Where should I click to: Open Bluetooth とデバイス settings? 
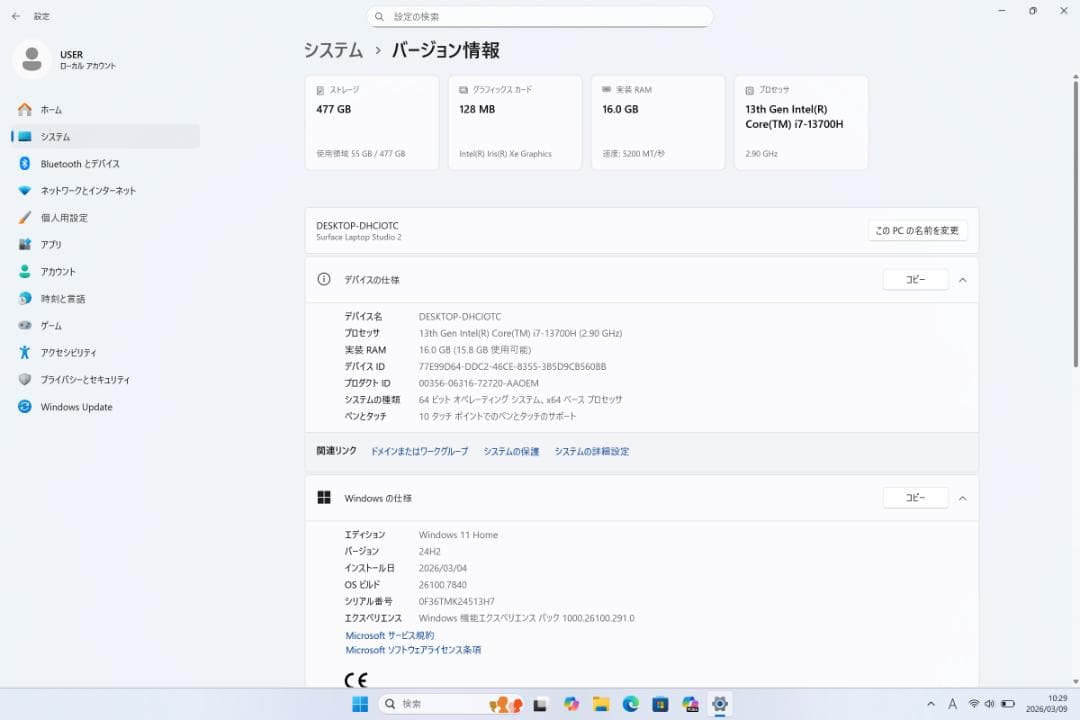pos(105,163)
